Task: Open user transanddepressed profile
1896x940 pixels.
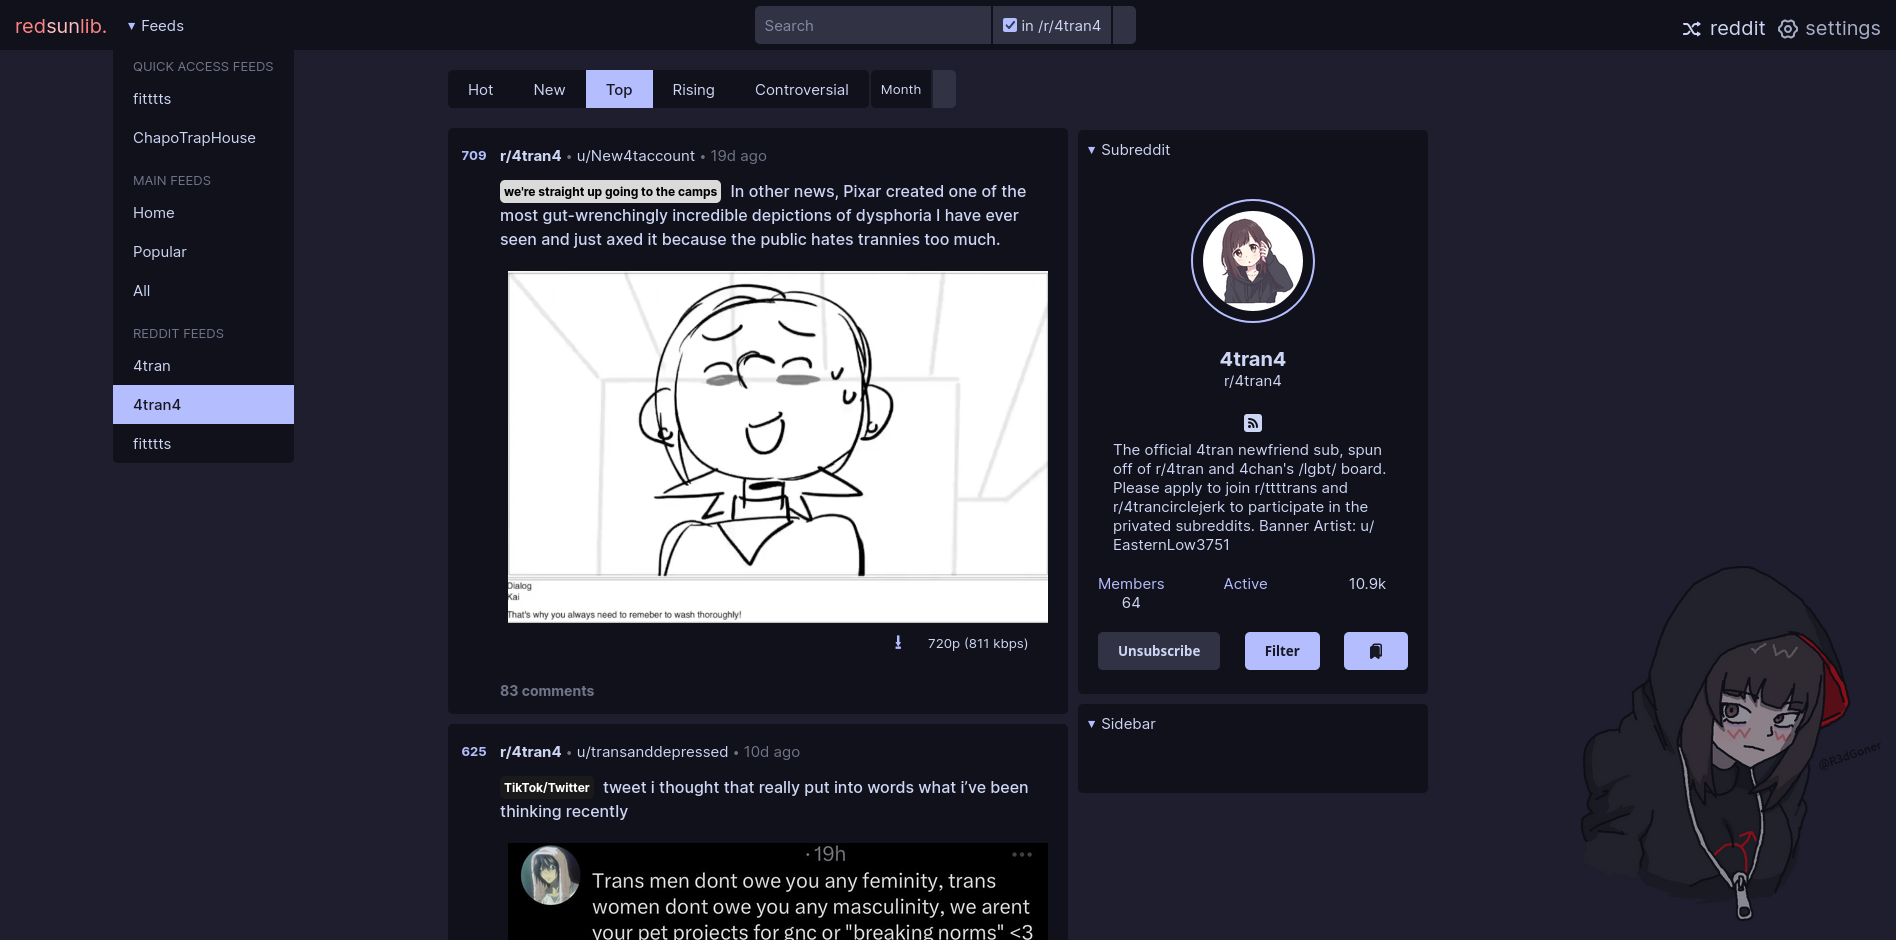Action: tap(652, 752)
